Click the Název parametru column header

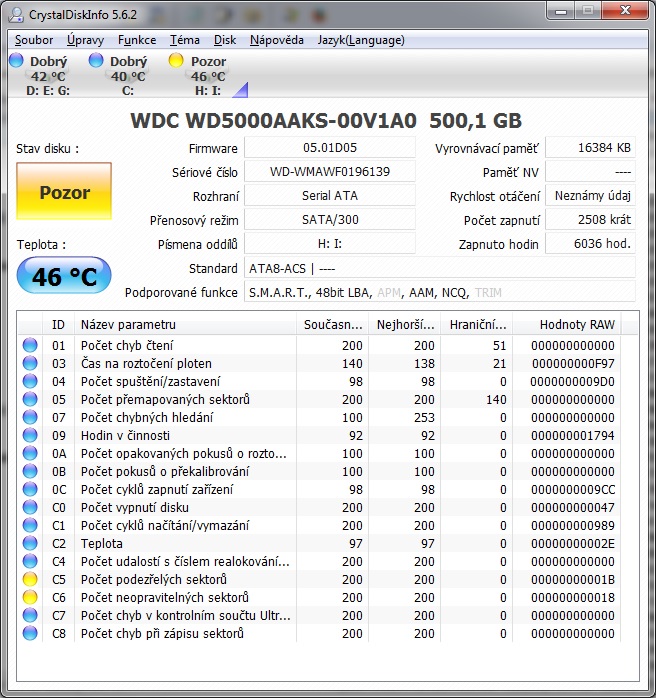coord(186,325)
